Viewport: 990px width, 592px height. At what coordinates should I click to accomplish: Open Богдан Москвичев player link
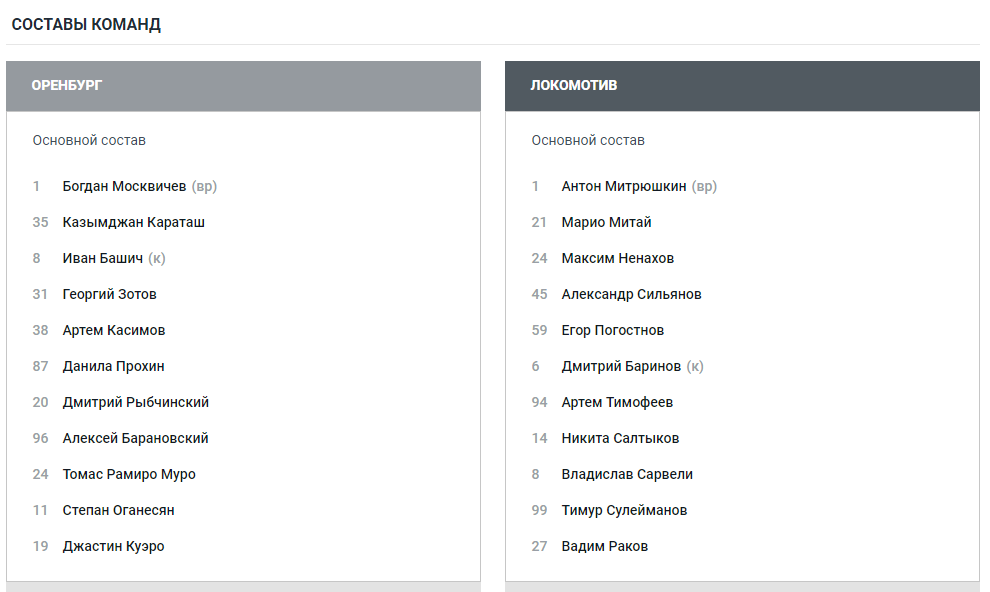[x=124, y=186]
